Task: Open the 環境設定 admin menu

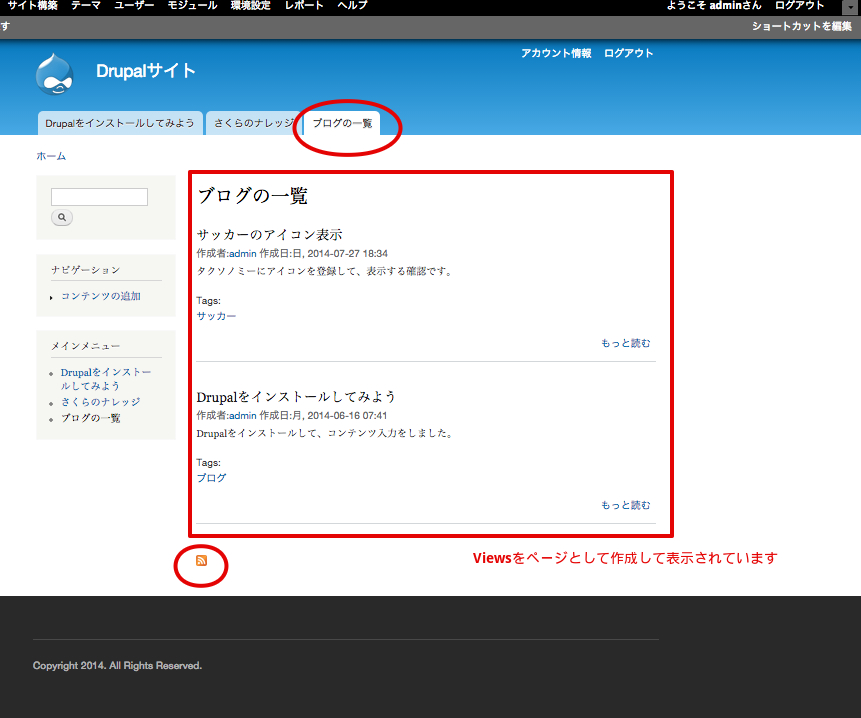Action: click(249, 6)
